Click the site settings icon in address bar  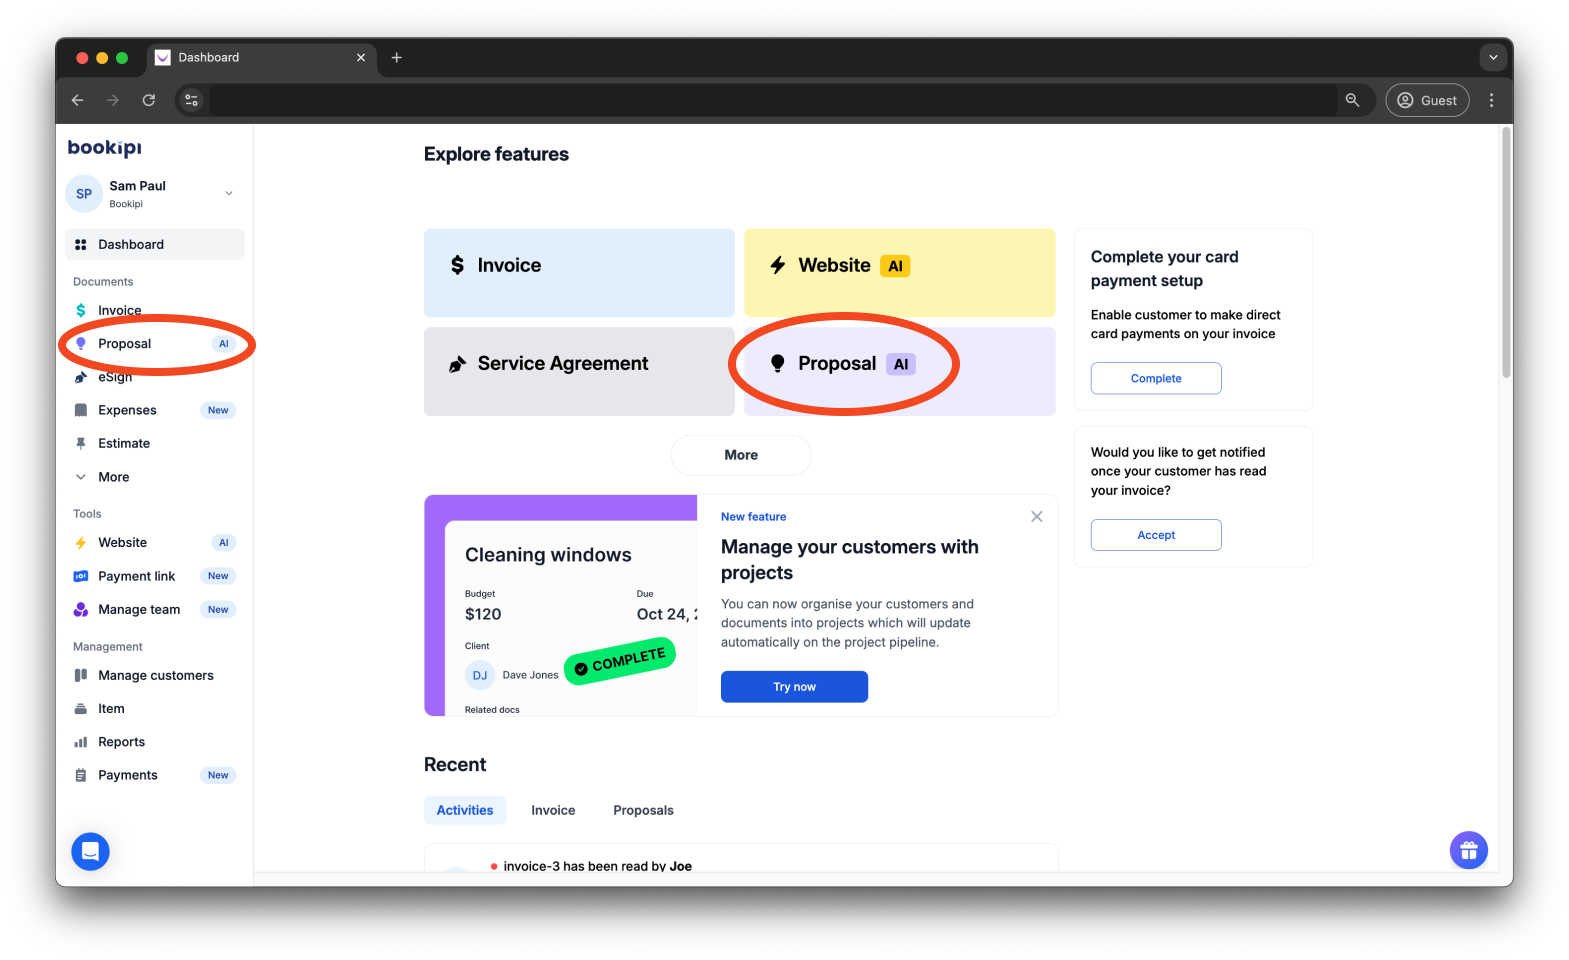click(x=192, y=100)
